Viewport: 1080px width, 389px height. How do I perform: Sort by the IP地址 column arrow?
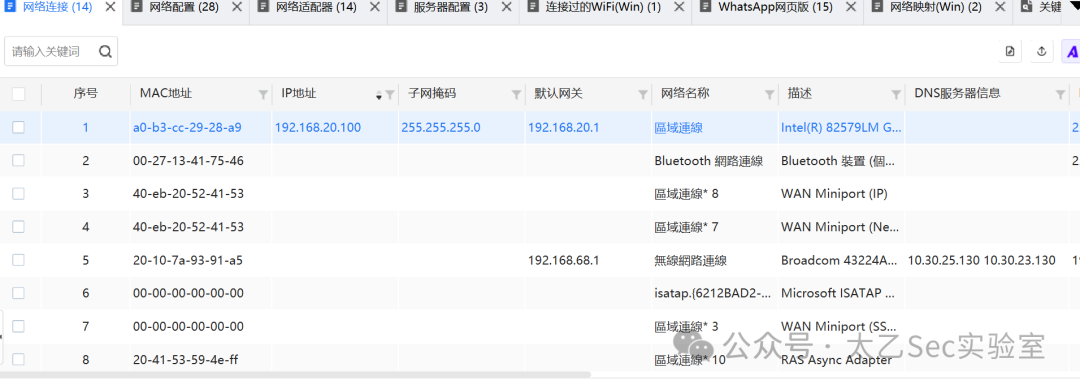pos(378,95)
